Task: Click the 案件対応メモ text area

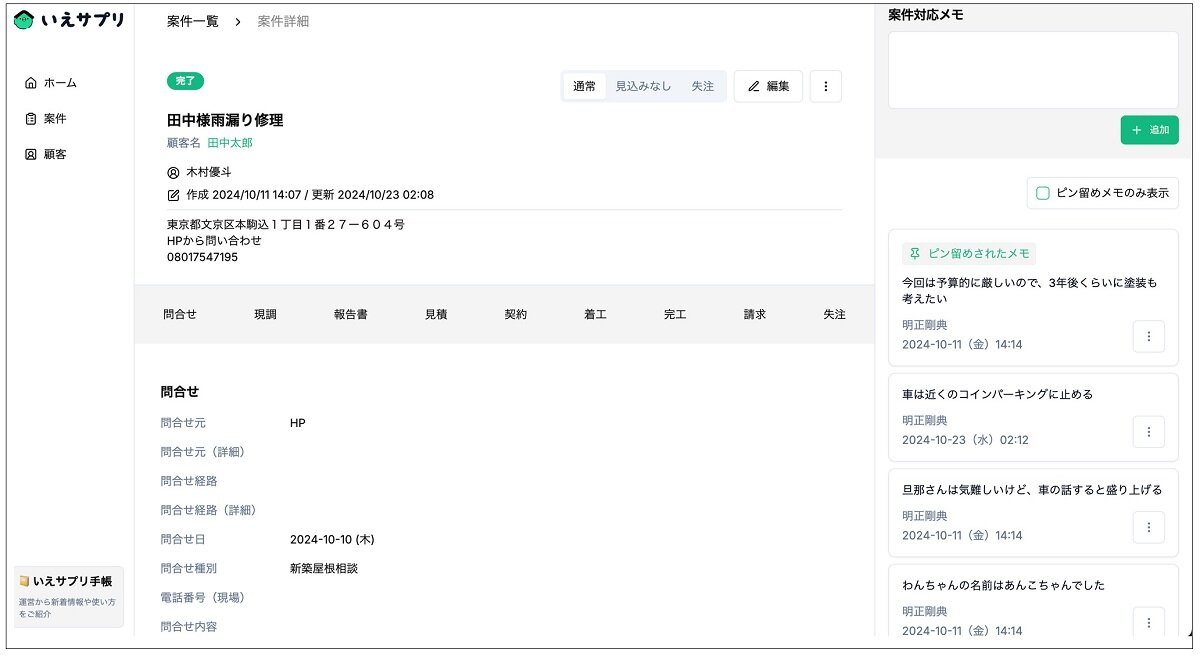Action: coord(1032,70)
